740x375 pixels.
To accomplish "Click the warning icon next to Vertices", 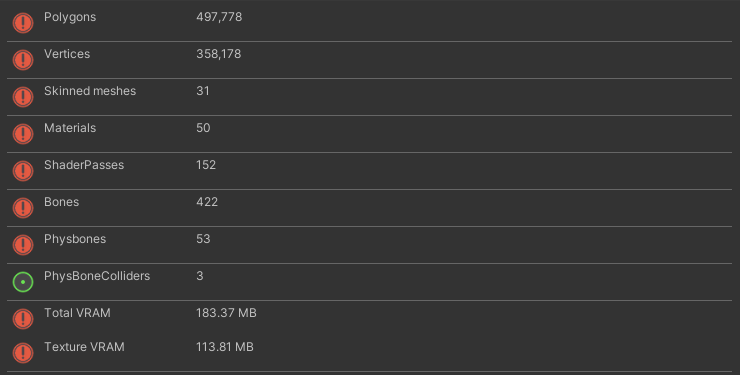I will [23, 60].
